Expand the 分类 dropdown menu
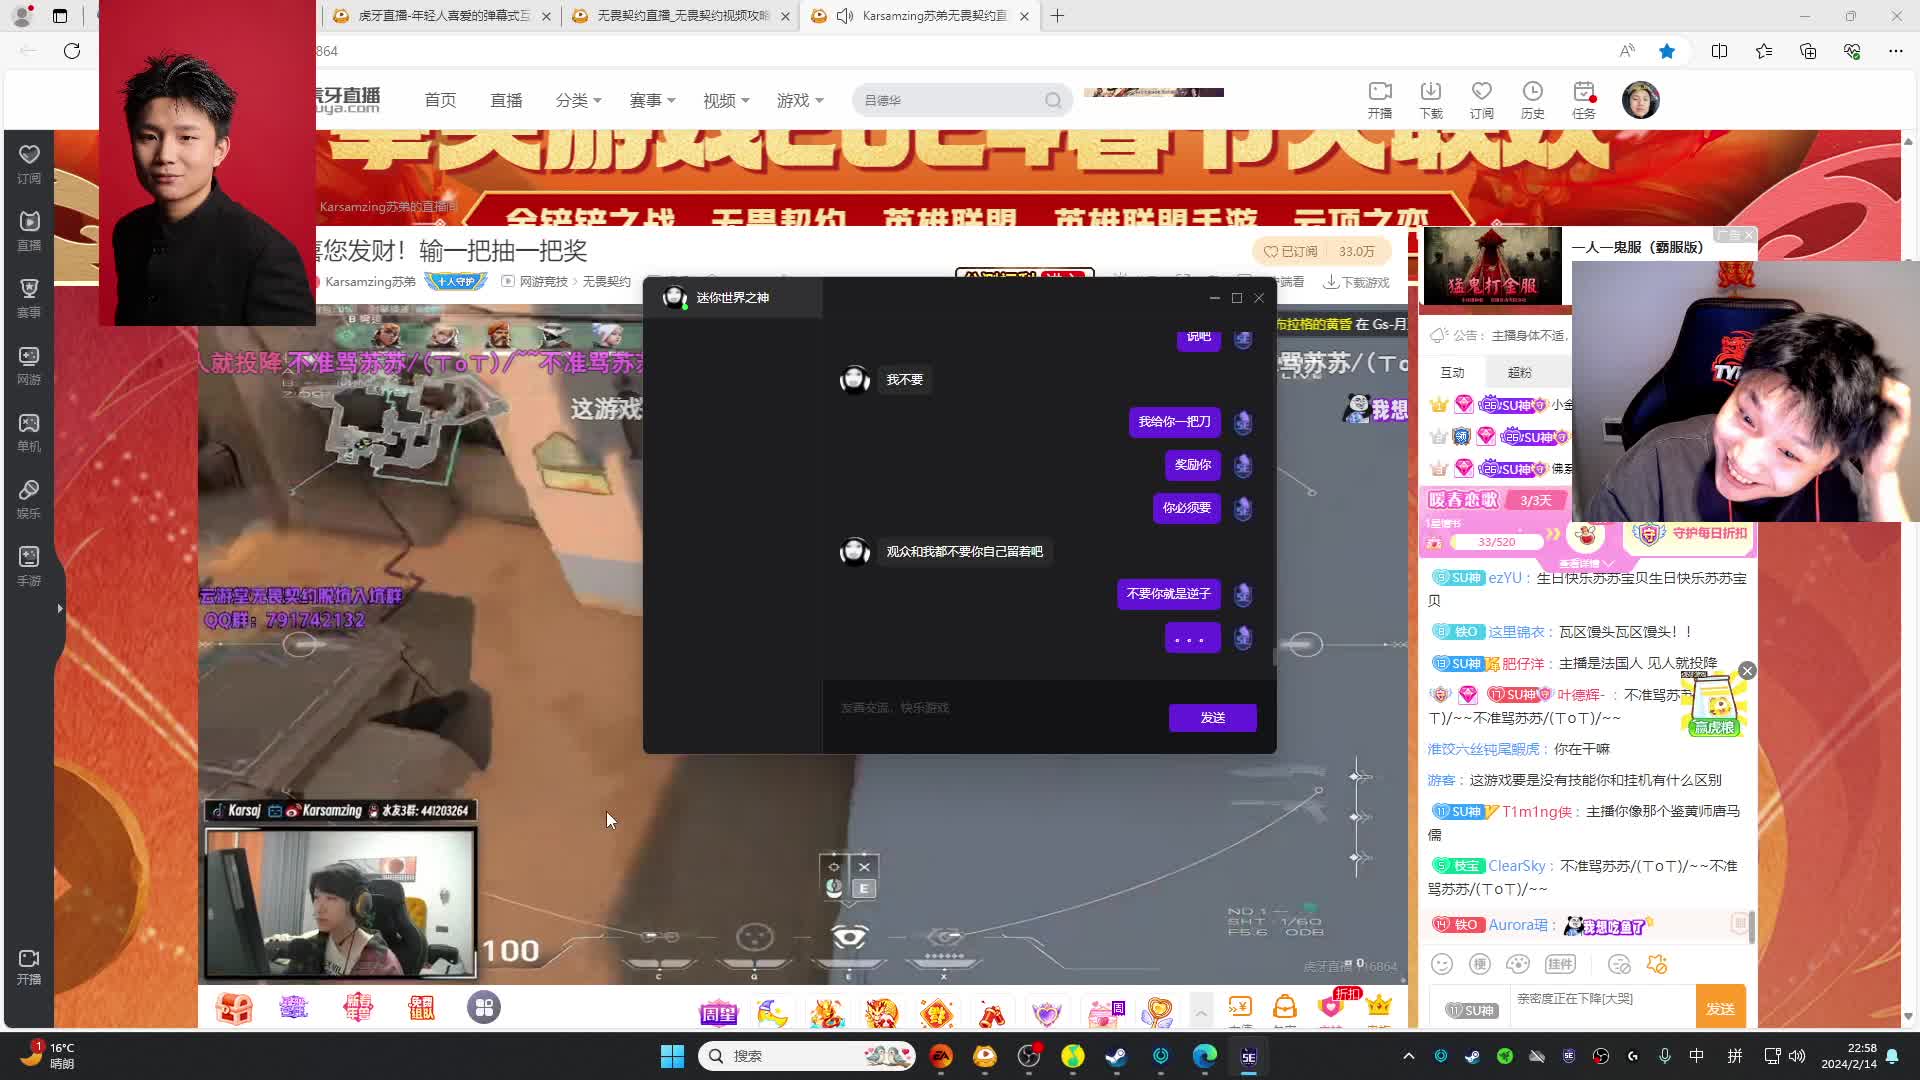 578,100
